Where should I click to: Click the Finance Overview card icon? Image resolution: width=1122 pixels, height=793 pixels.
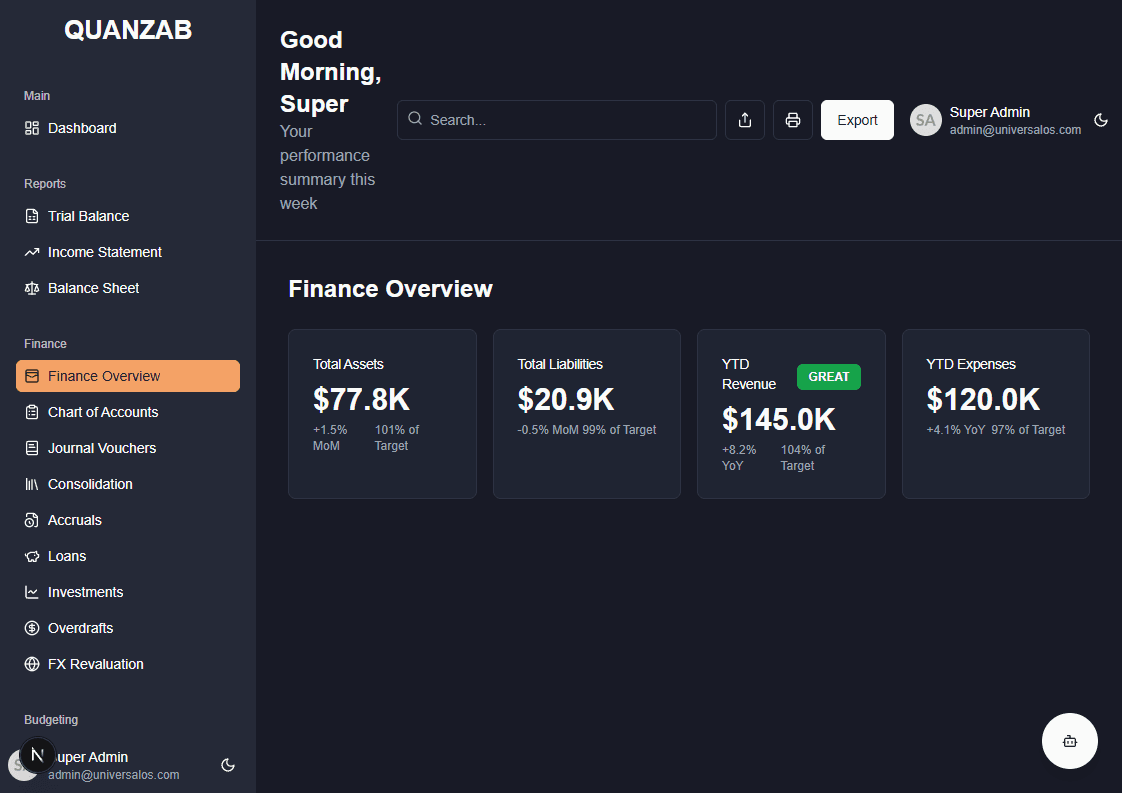click(31, 376)
